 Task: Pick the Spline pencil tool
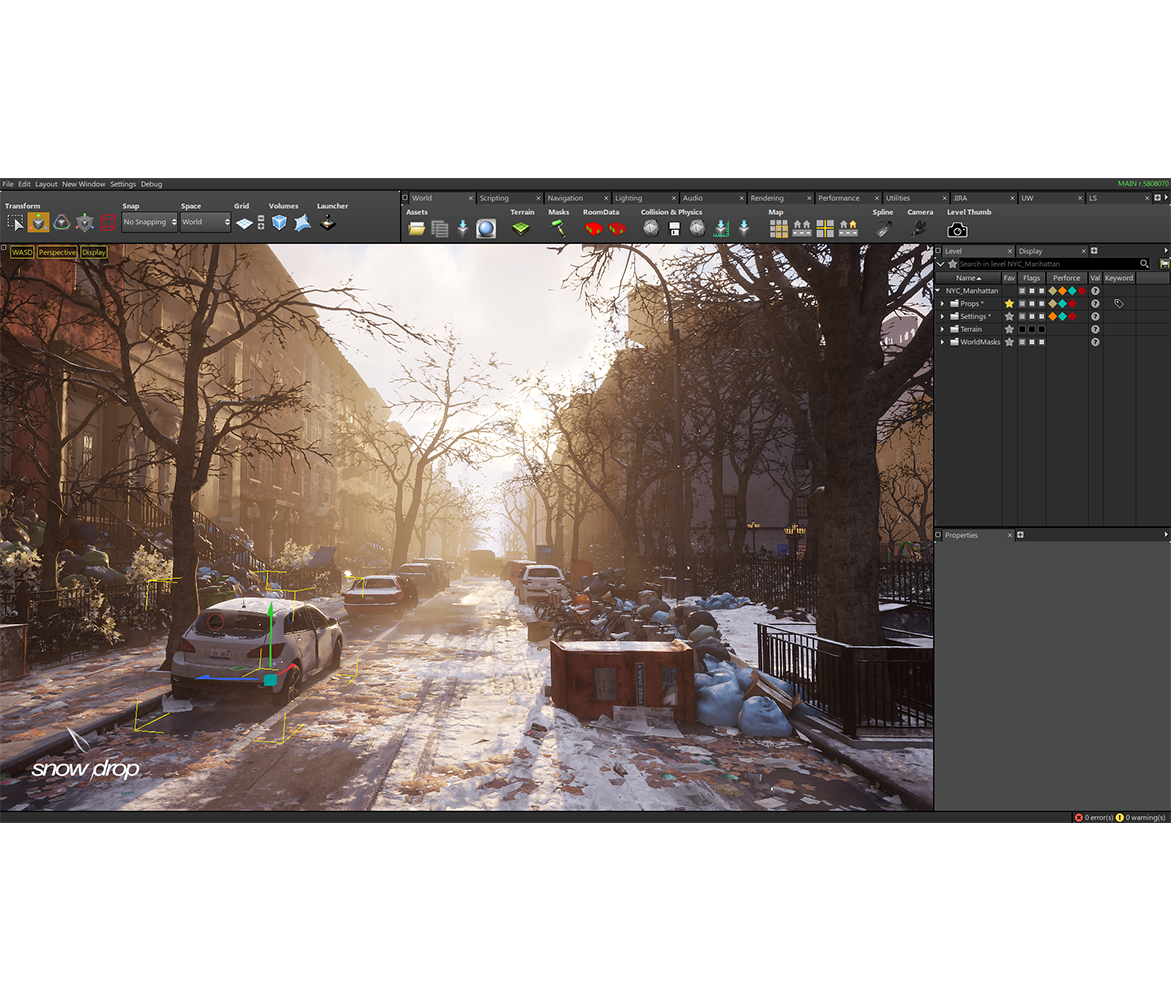(884, 229)
